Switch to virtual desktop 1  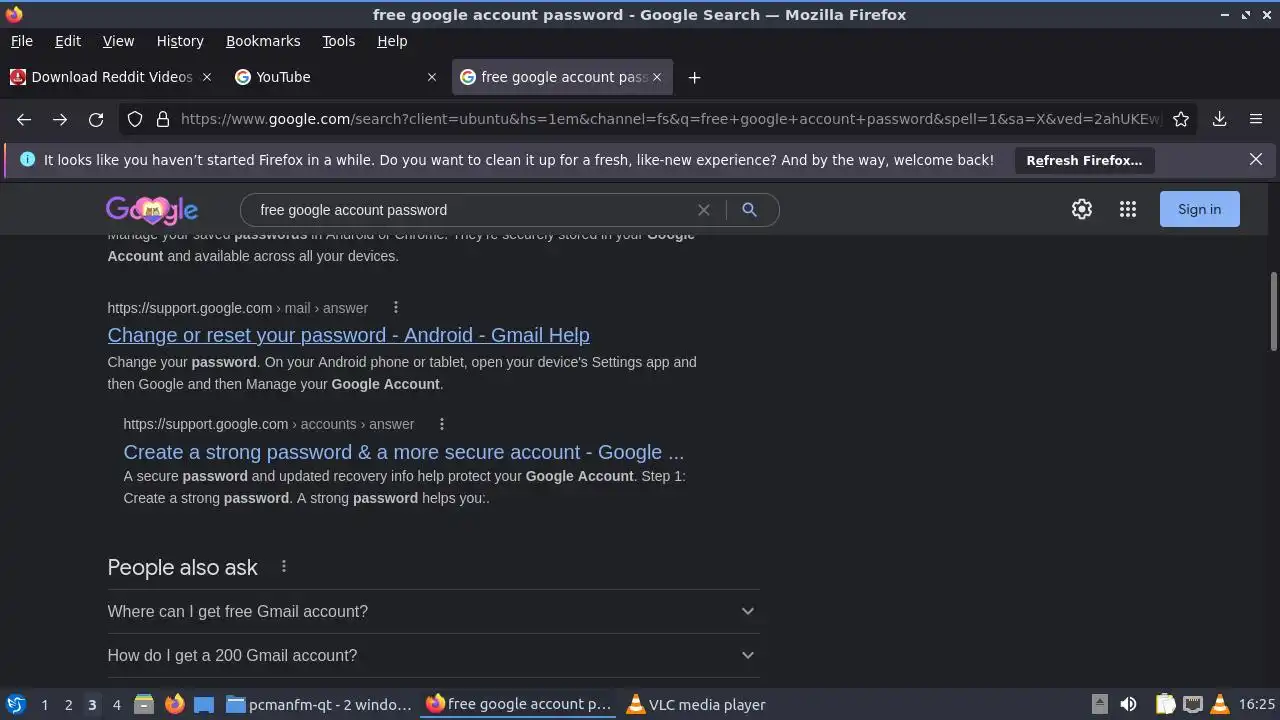pos(44,704)
